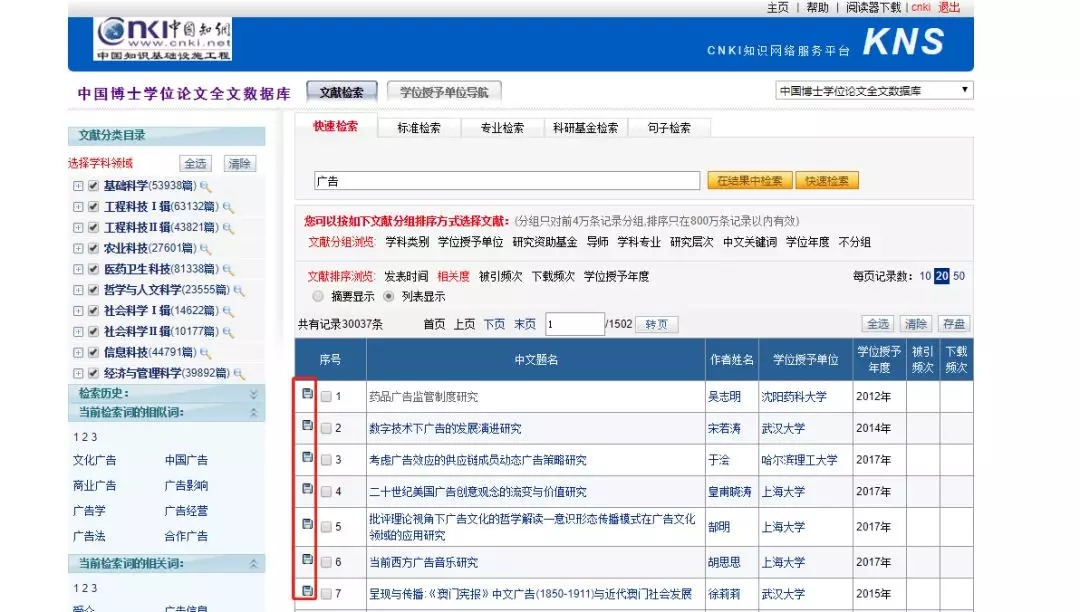1080x612 pixels.
Task: Click the page number input field
Action: tap(572, 323)
